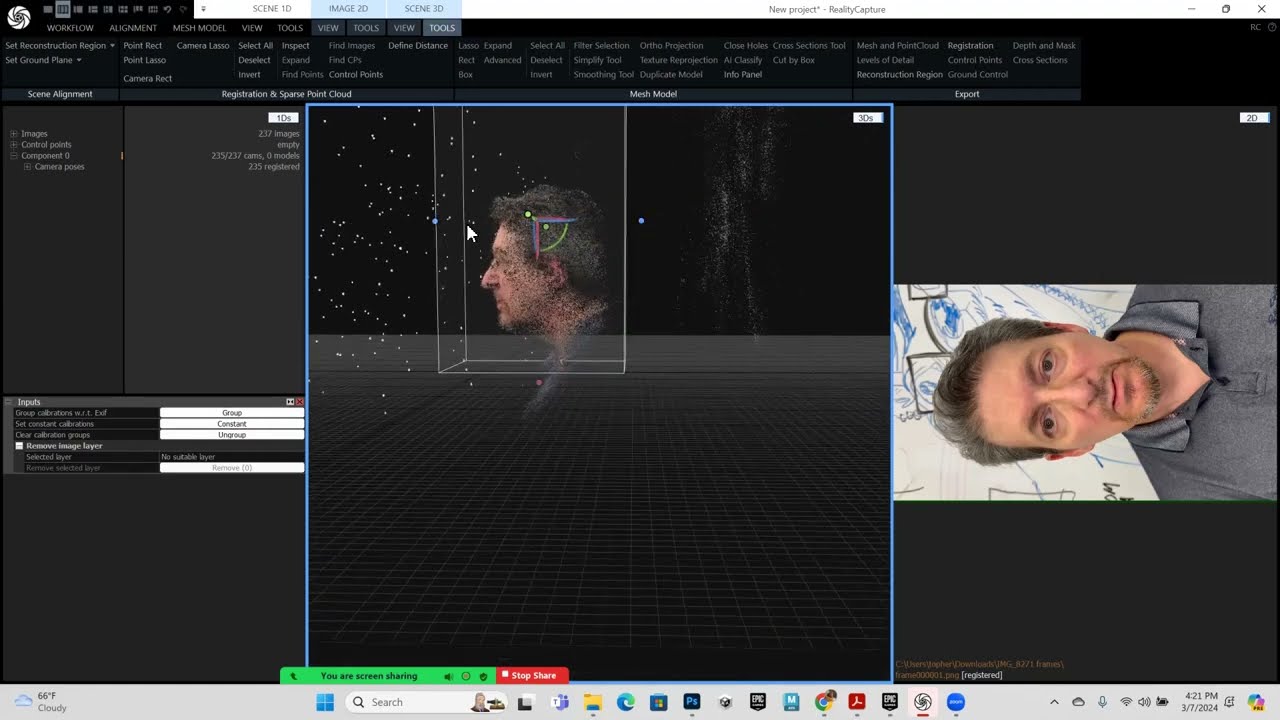The image size is (1280, 720).
Task: Collapse the Component 0 tree node
Action: 14,155
